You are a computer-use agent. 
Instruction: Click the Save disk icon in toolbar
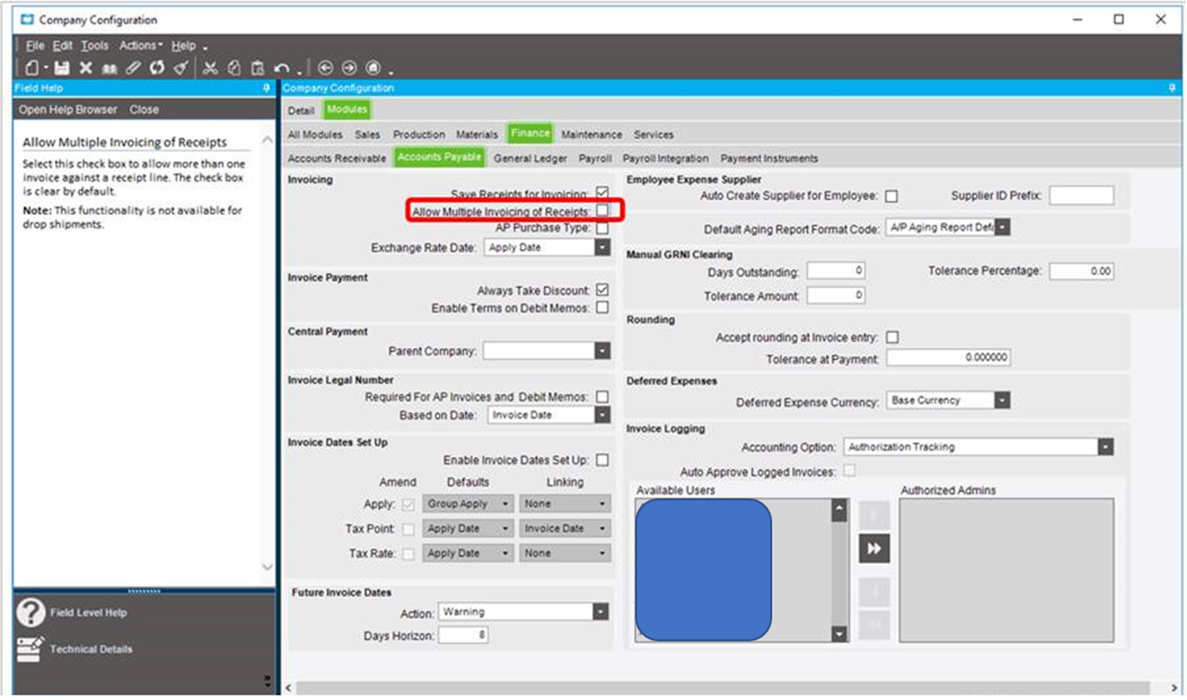click(x=61, y=68)
